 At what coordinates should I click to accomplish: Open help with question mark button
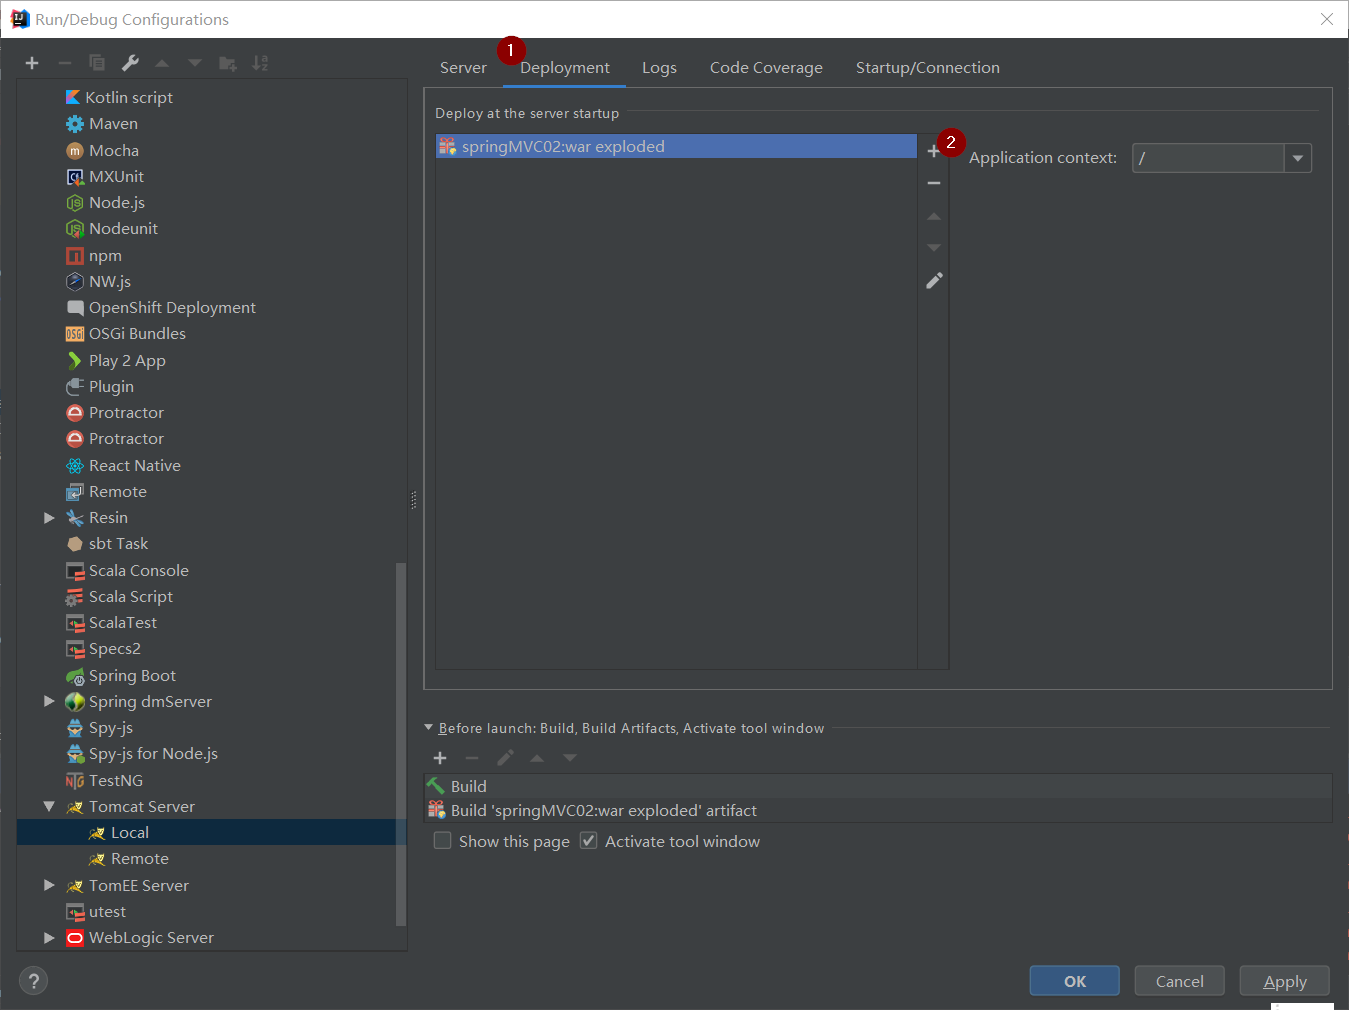pyautogui.click(x=33, y=981)
